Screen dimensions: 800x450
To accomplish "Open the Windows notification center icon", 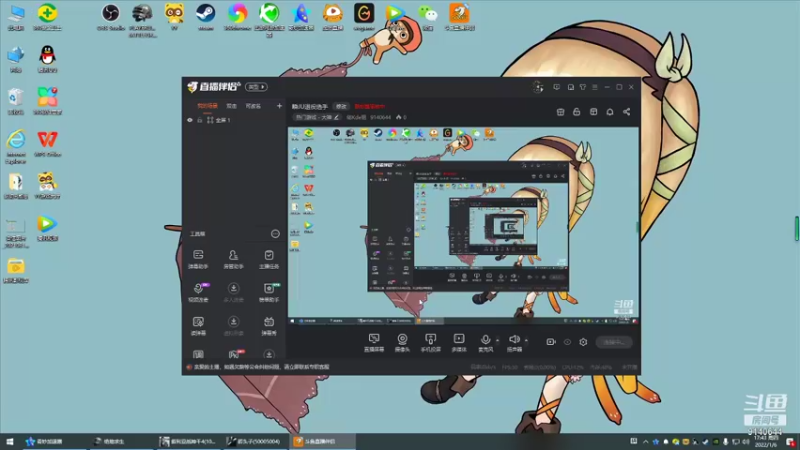I will (790, 442).
